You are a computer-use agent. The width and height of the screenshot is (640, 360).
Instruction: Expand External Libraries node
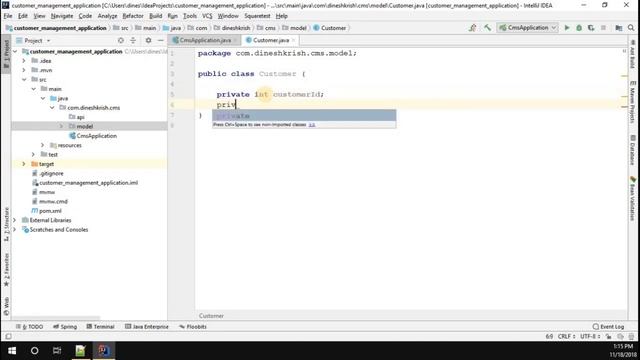[x=15, y=220]
